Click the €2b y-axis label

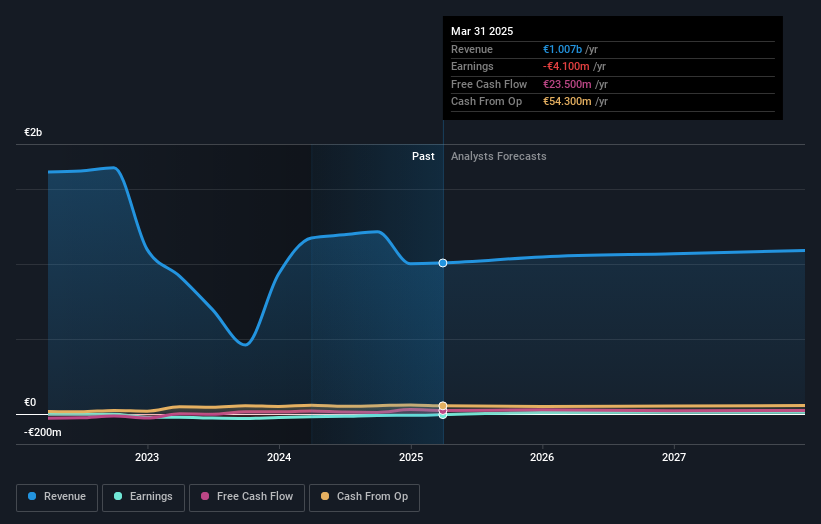[x=33, y=132]
